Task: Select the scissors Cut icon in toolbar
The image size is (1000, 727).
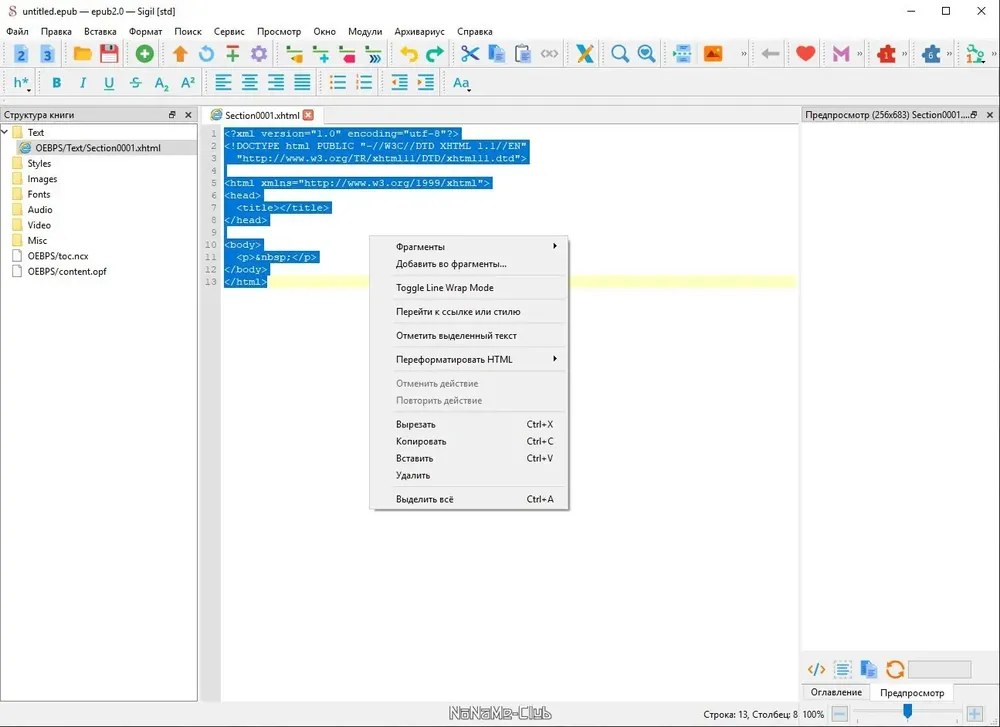Action: (x=469, y=54)
